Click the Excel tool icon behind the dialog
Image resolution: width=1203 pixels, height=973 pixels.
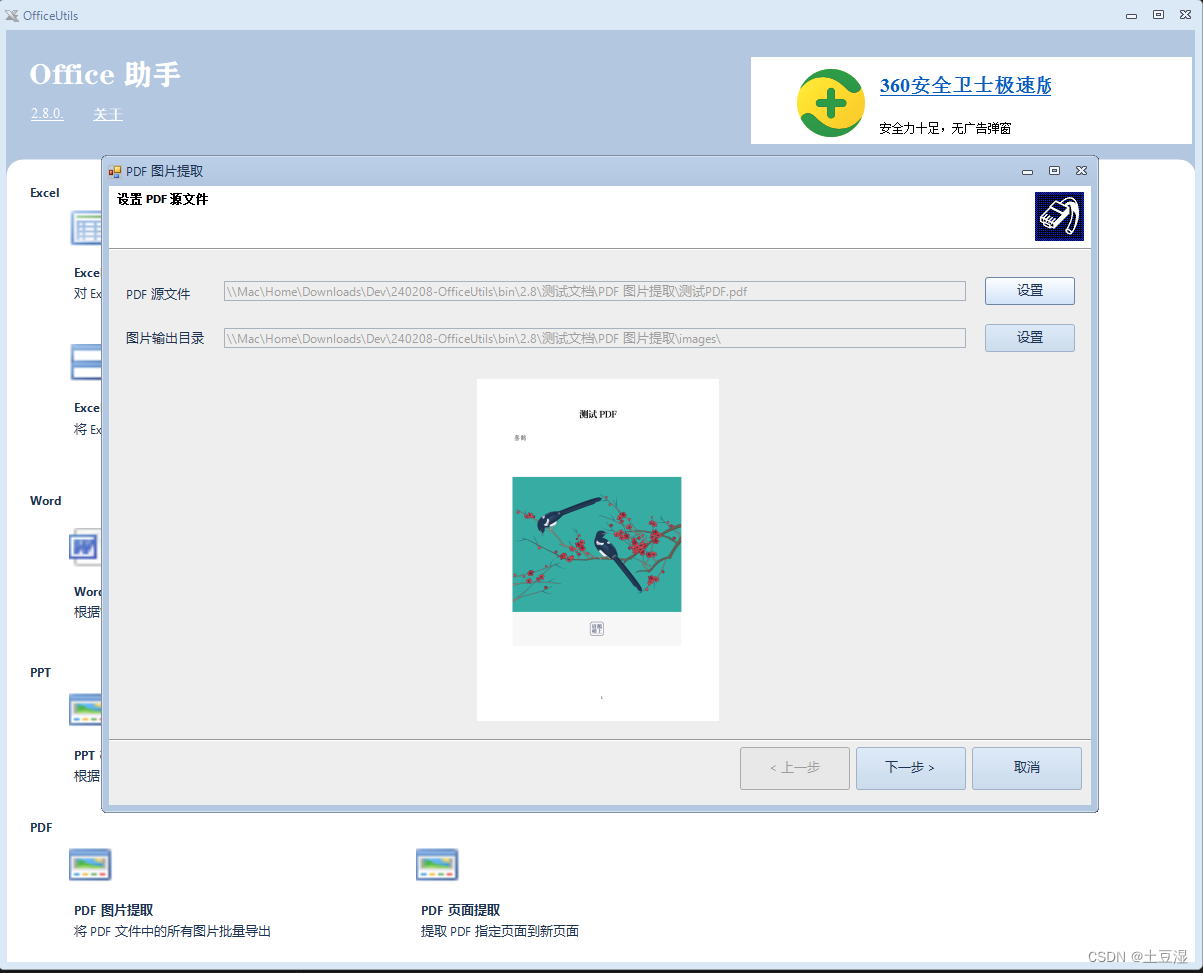point(85,228)
